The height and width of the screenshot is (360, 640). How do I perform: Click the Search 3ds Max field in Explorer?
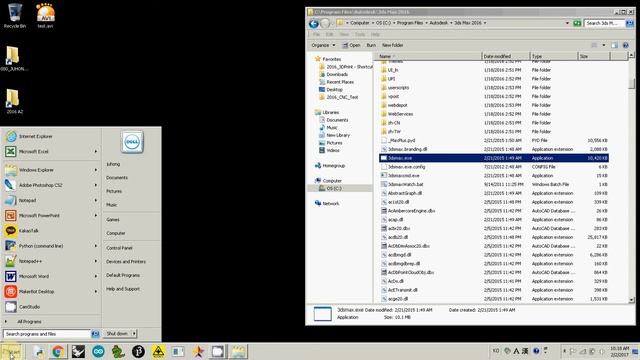pyautogui.click(x=604, y=23)
